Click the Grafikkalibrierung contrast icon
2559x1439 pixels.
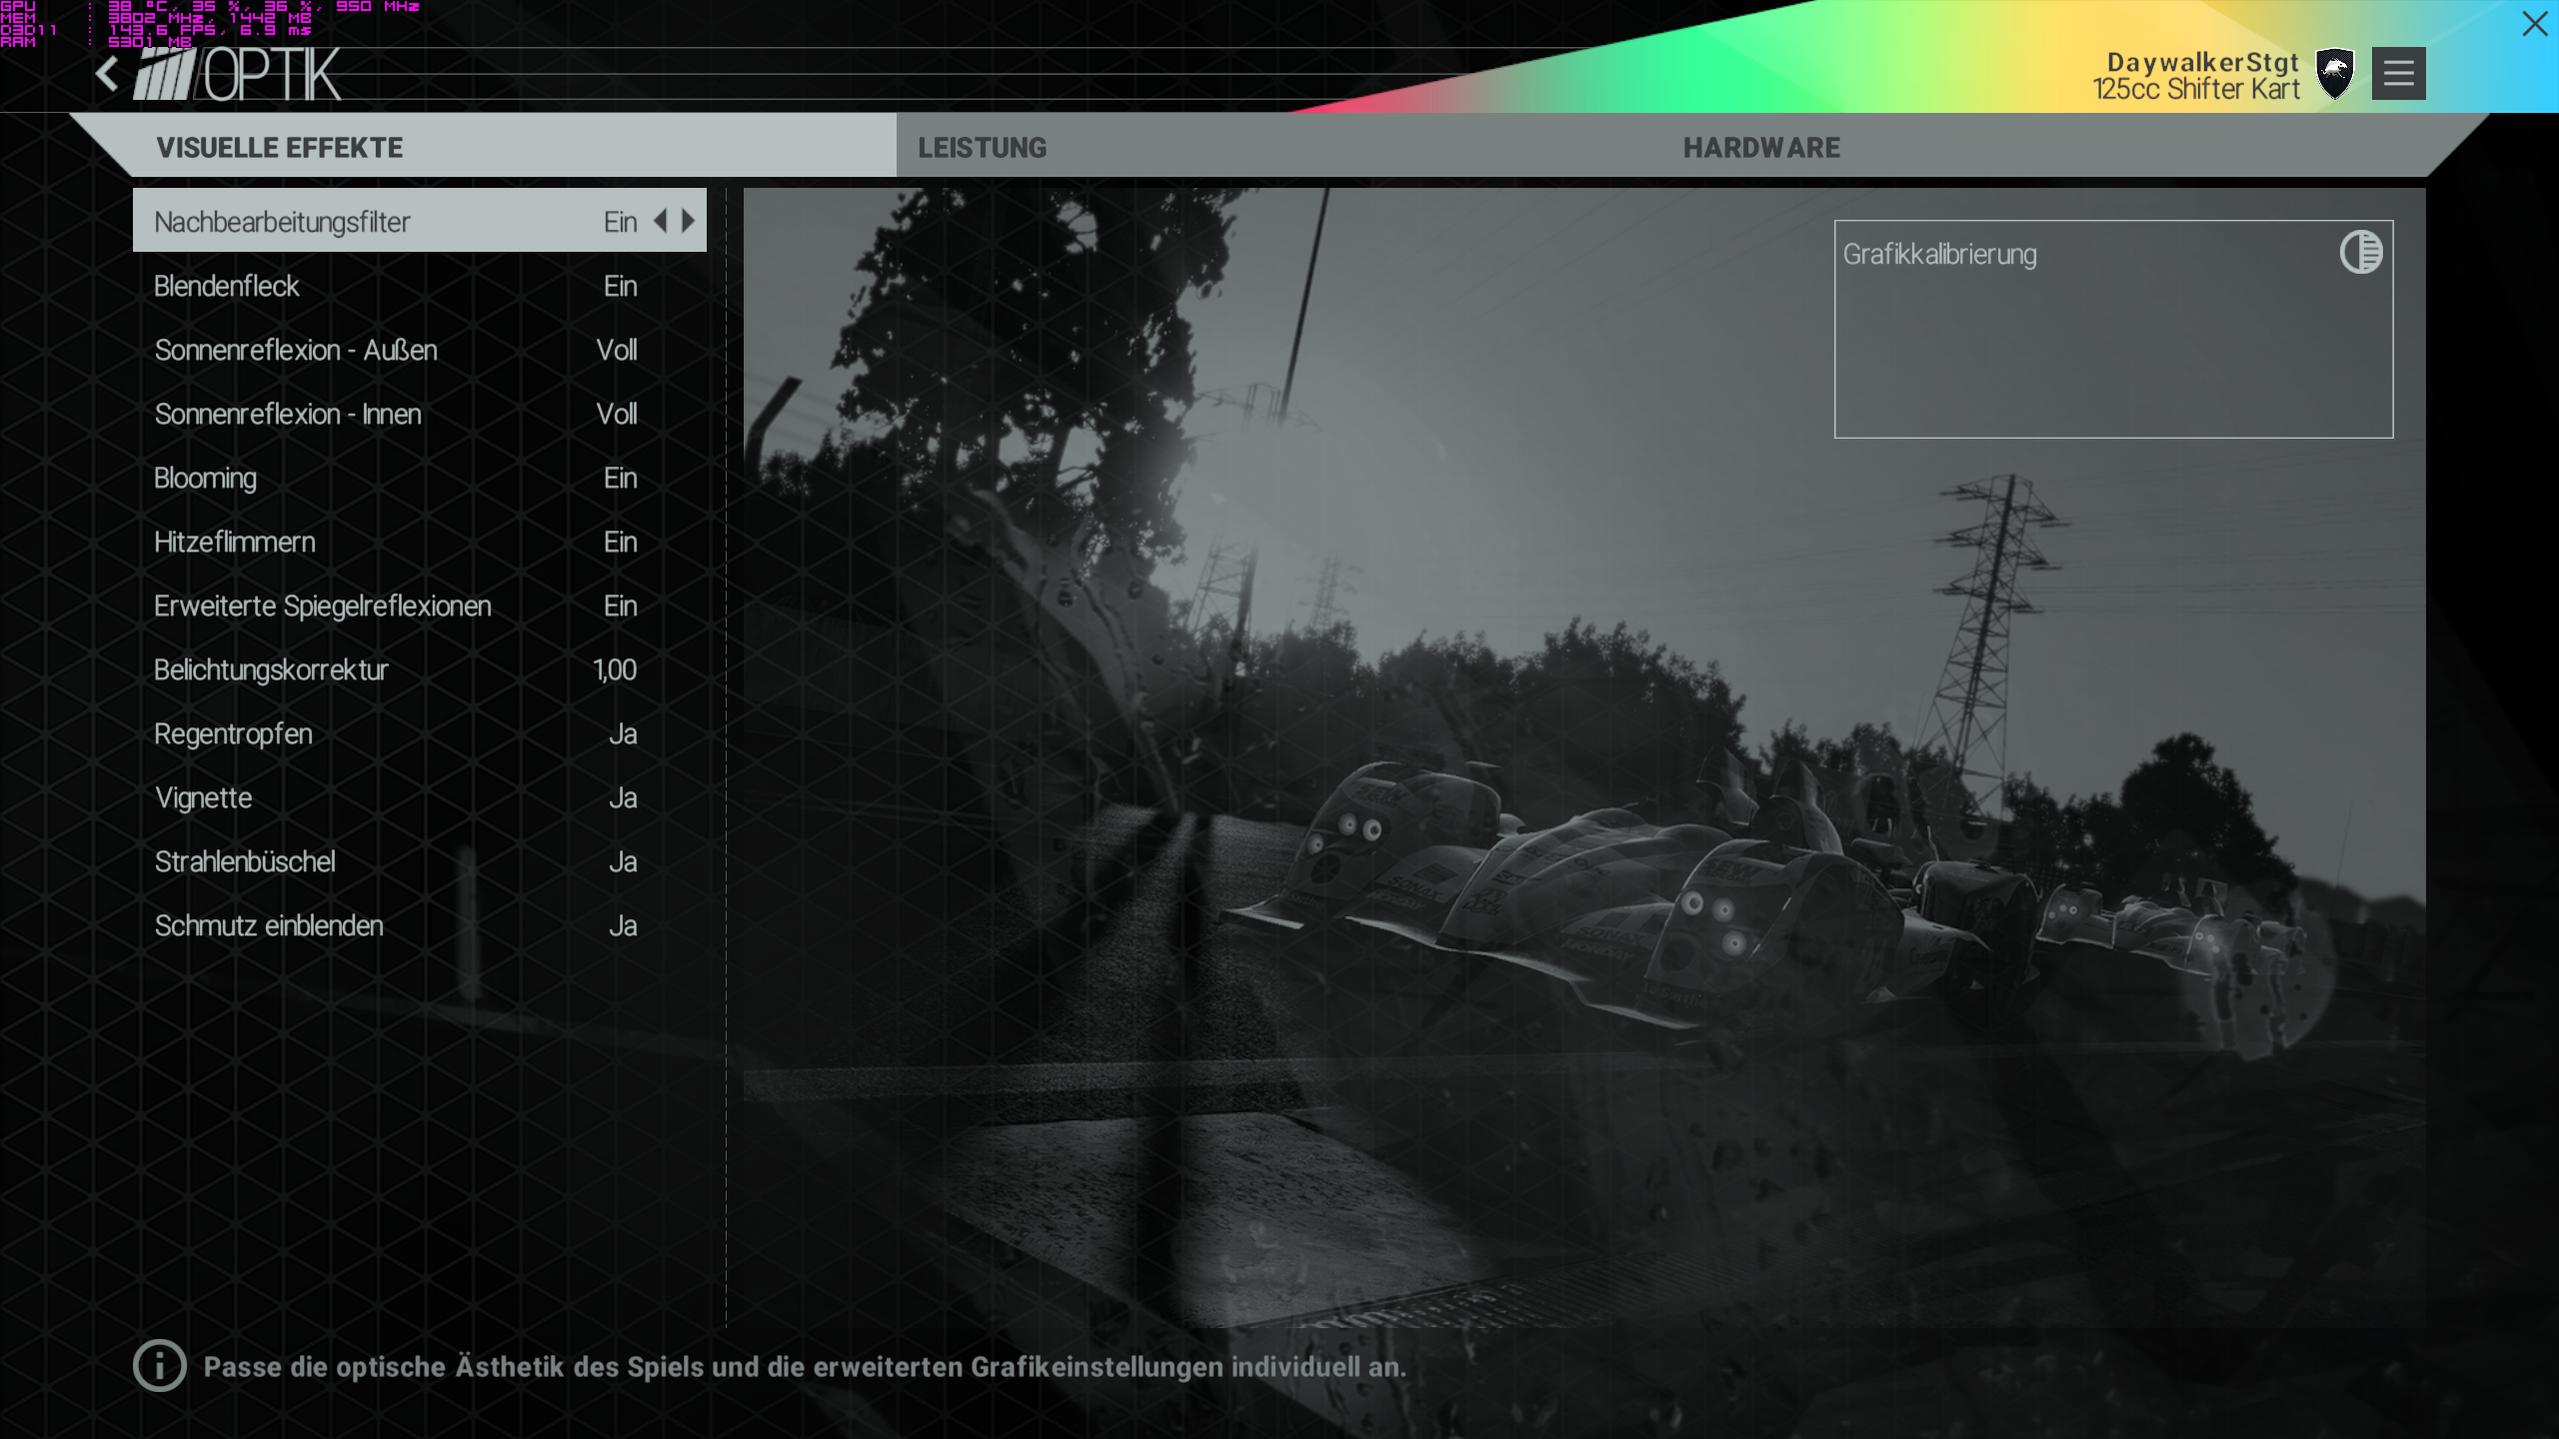tap(2360, 252)
